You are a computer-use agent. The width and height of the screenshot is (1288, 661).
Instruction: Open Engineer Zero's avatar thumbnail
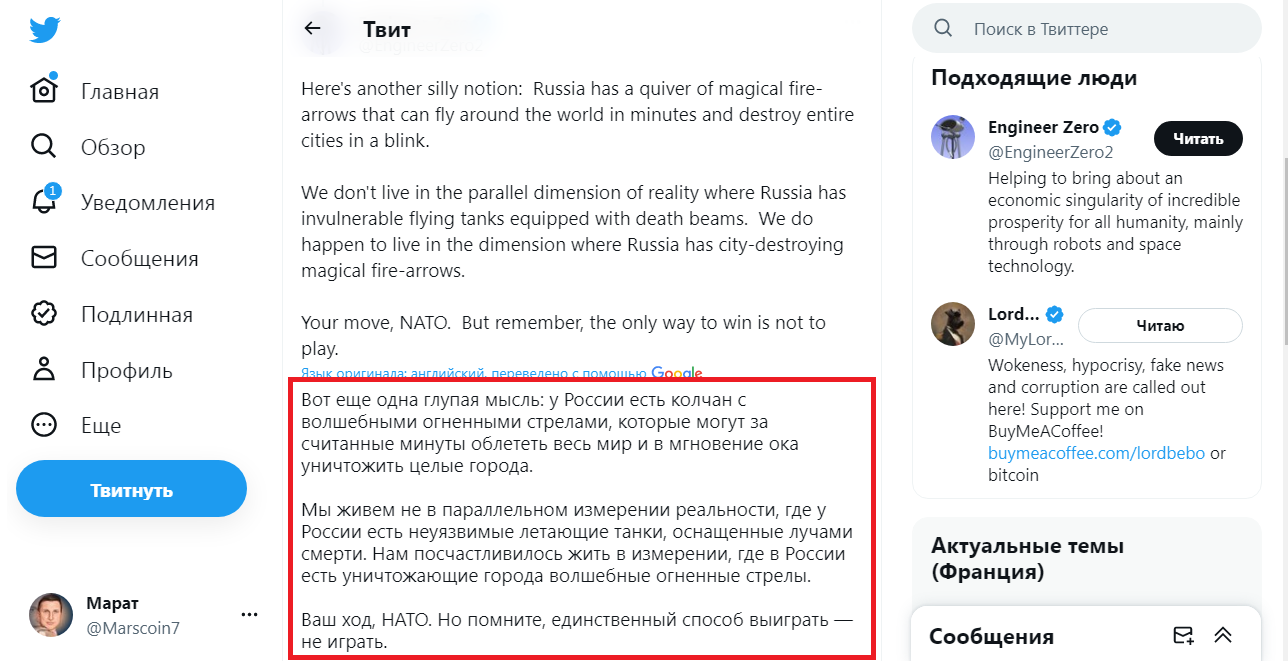coord(953,137)
